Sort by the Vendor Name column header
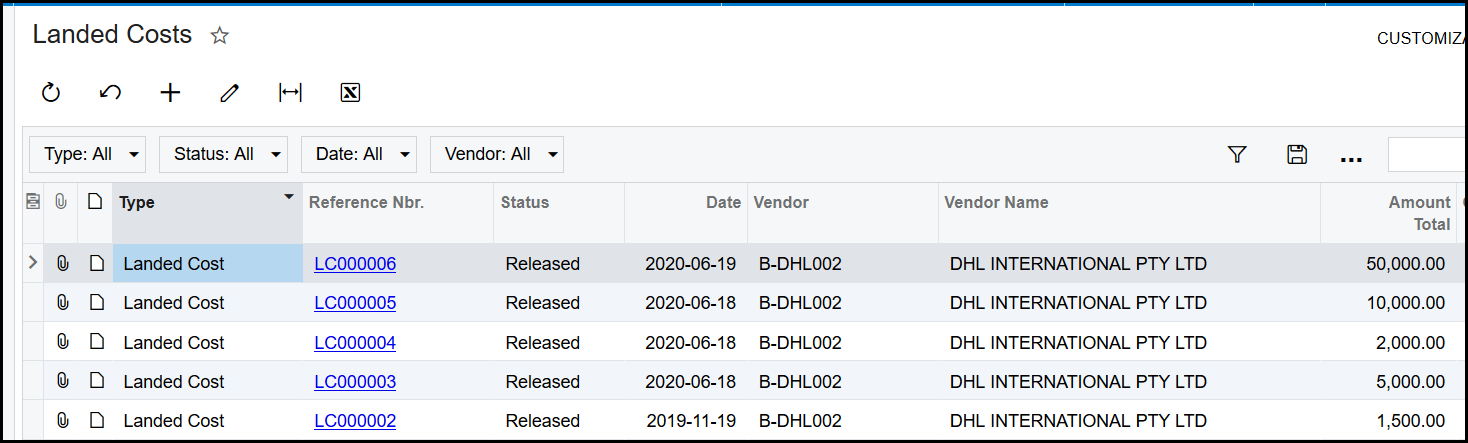 [996, 202]
